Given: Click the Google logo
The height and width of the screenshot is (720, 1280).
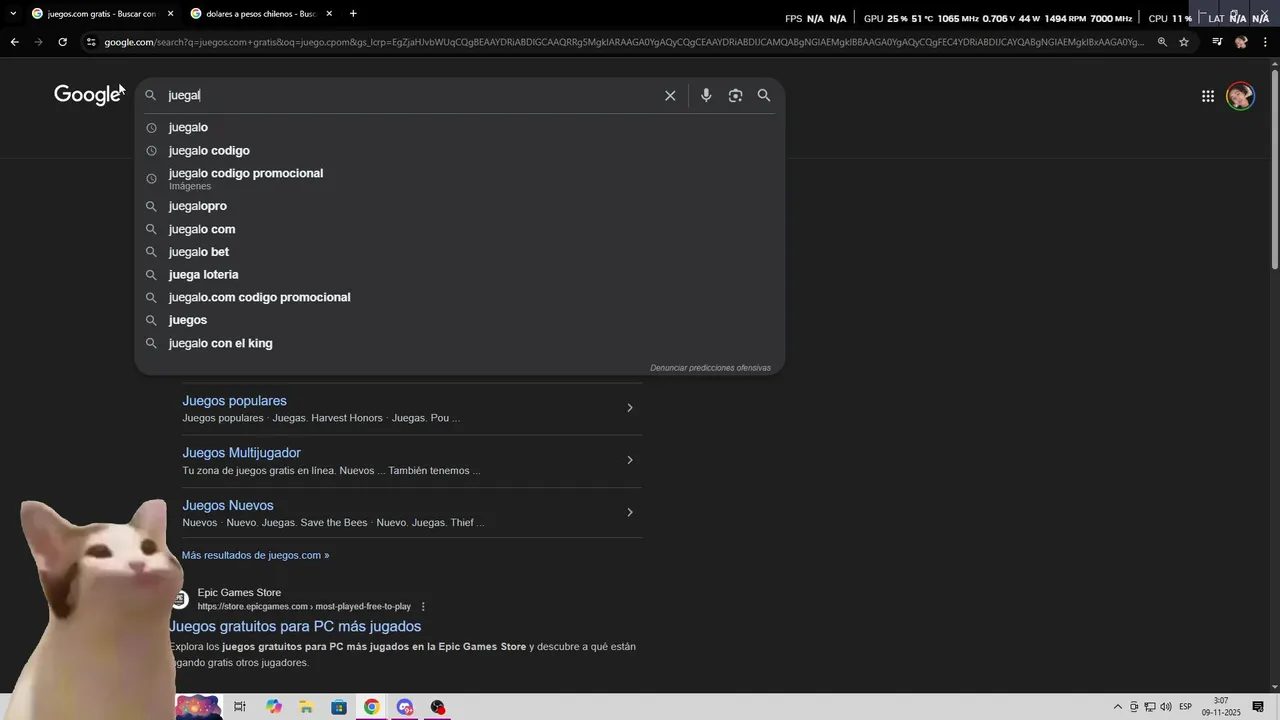Looking at the screenshot, I should click(x=88, y=95).
